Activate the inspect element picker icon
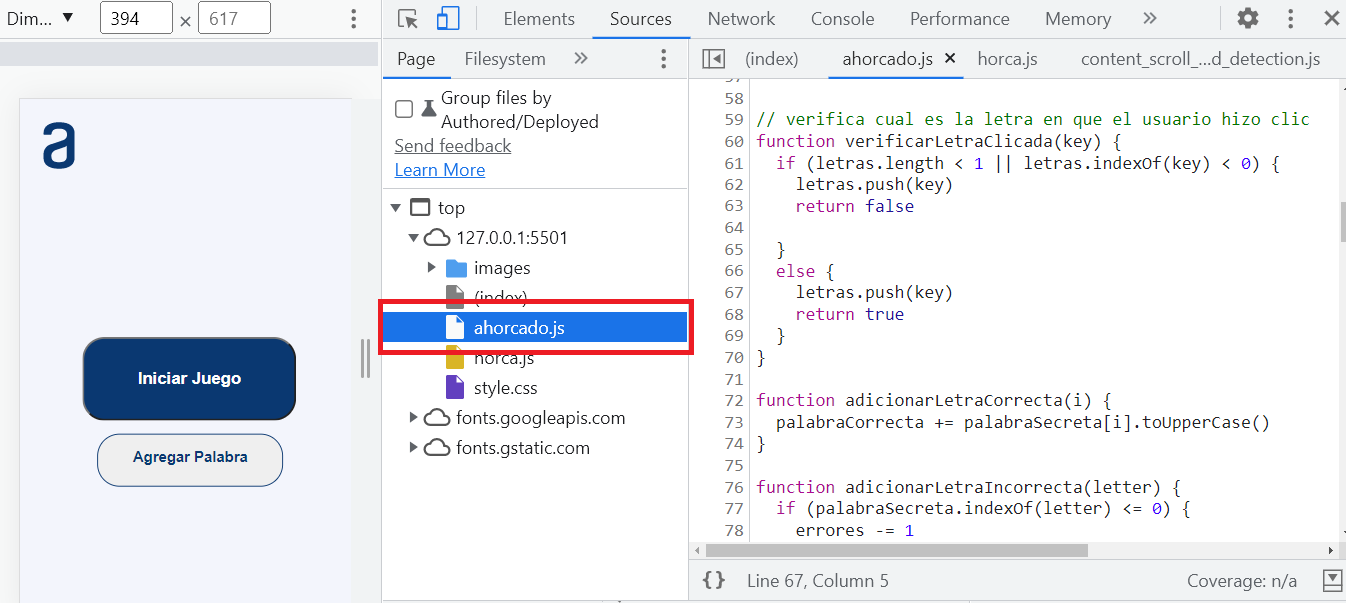The image size is (1346, 603). click(407, 19)
